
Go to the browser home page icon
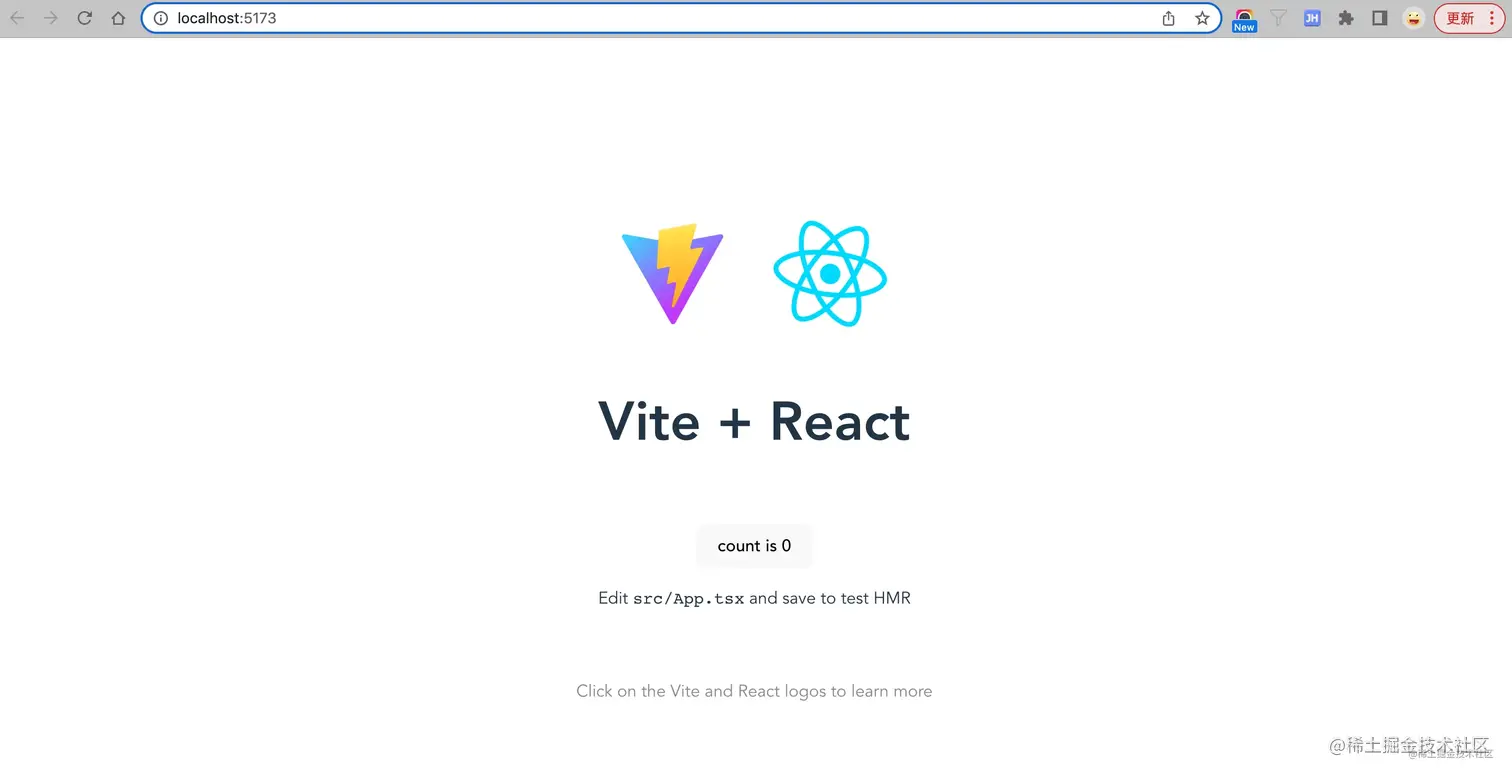[x=118, y=18]
